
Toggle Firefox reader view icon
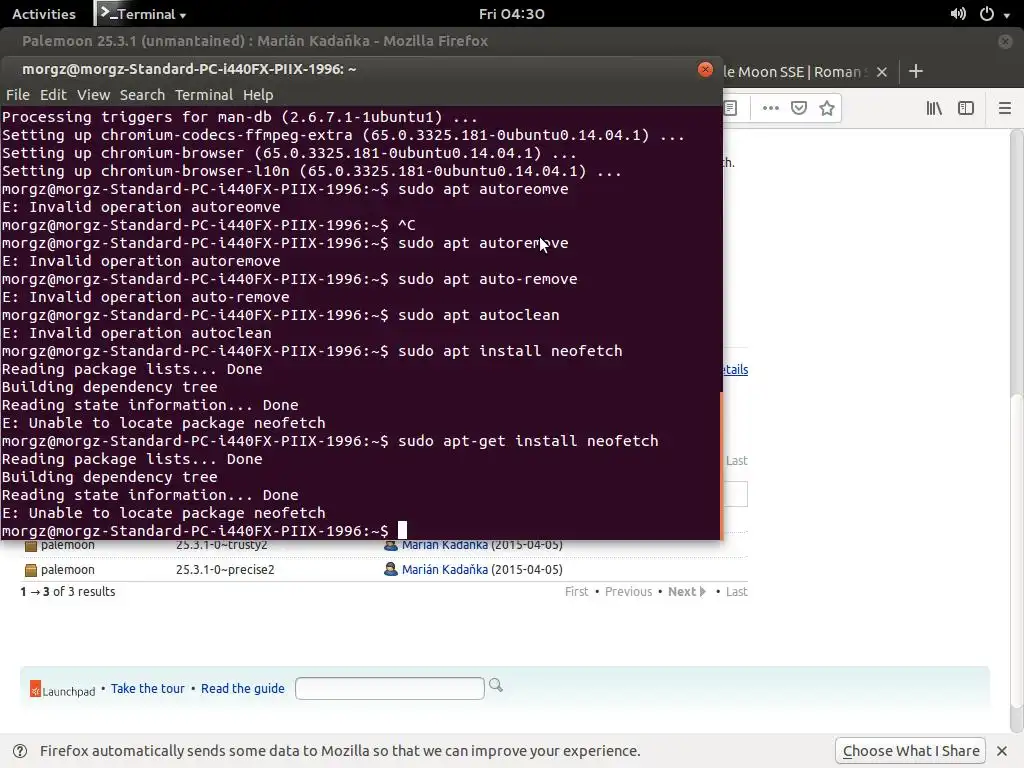[731, 108]
